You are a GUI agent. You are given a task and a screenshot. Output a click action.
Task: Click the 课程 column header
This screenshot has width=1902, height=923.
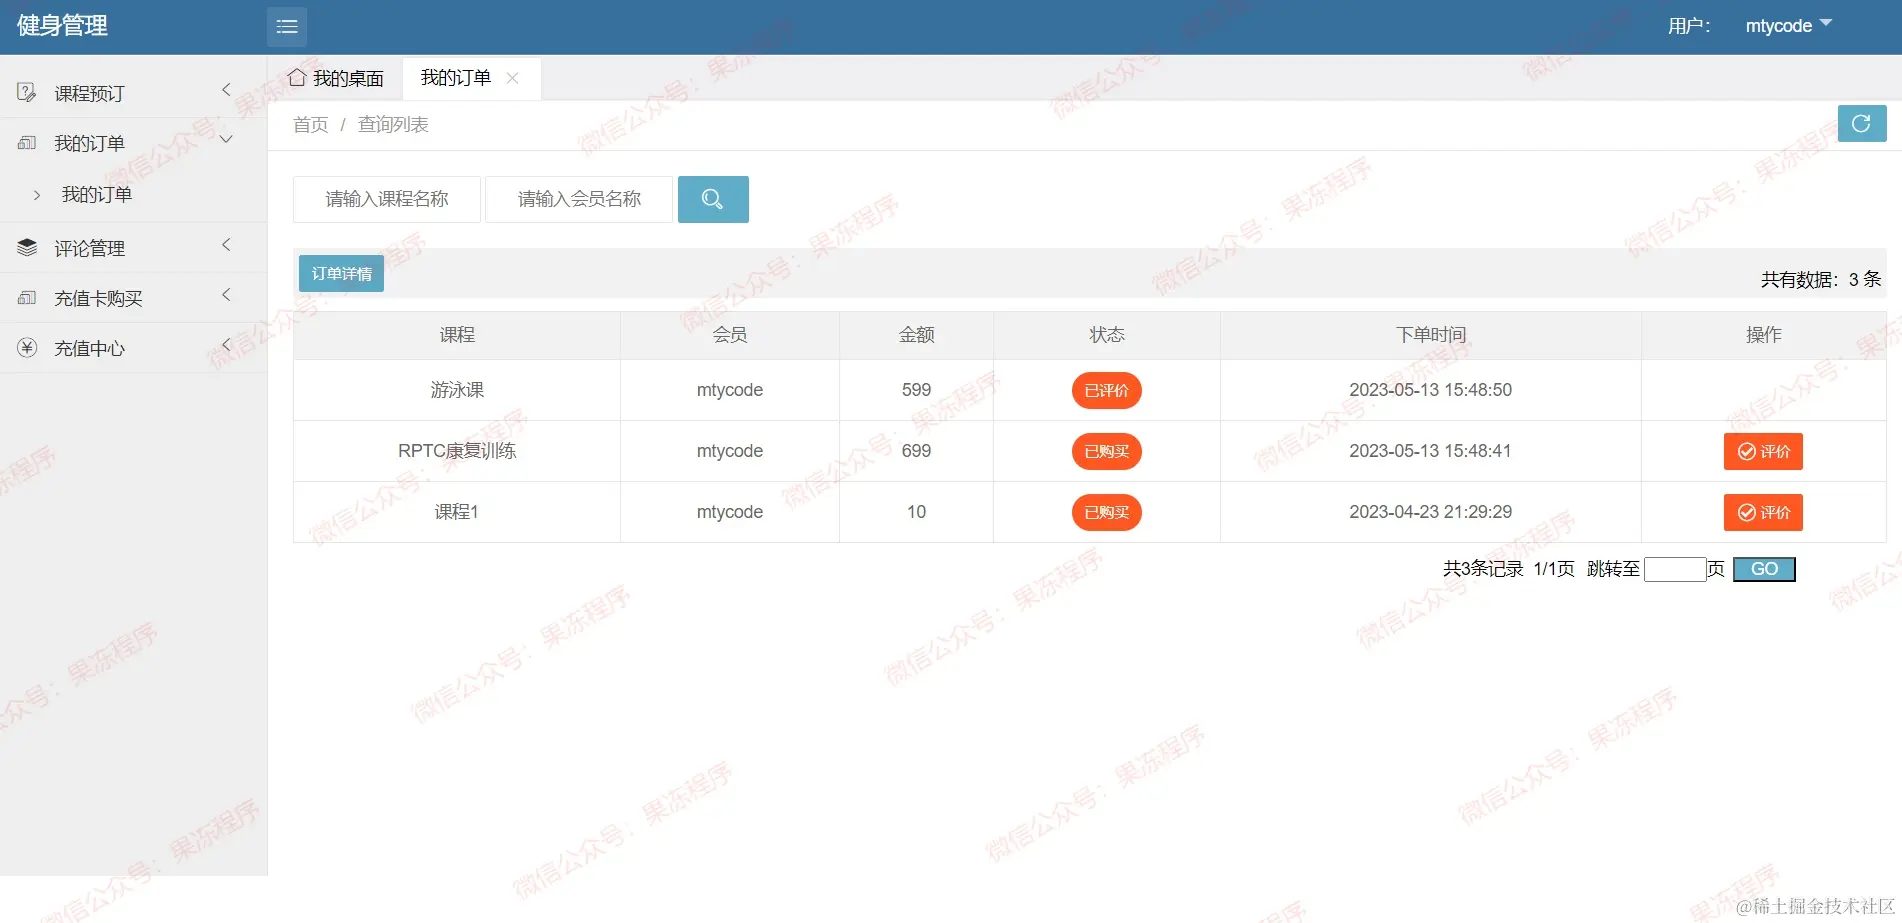tap(457, 335)
